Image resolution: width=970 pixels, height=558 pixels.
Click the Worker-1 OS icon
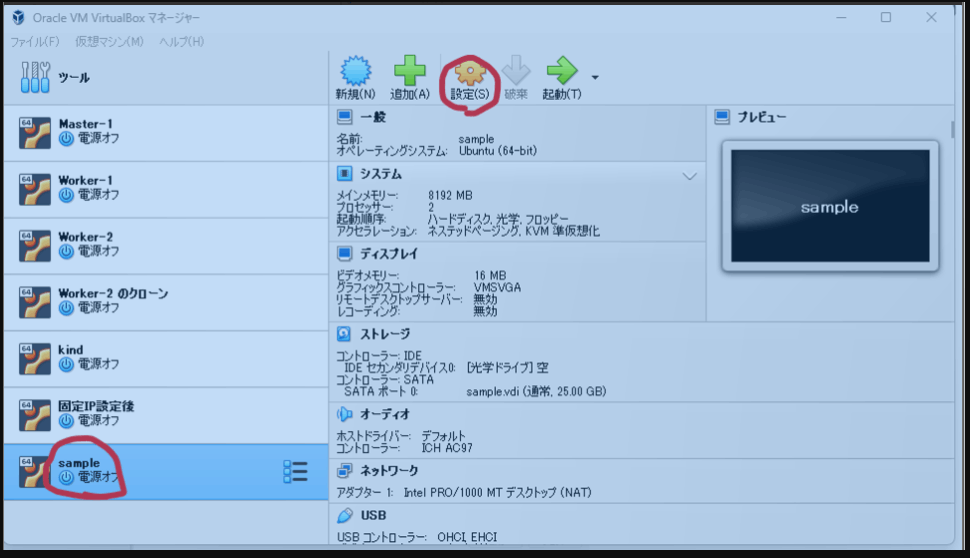pos(35,189)
